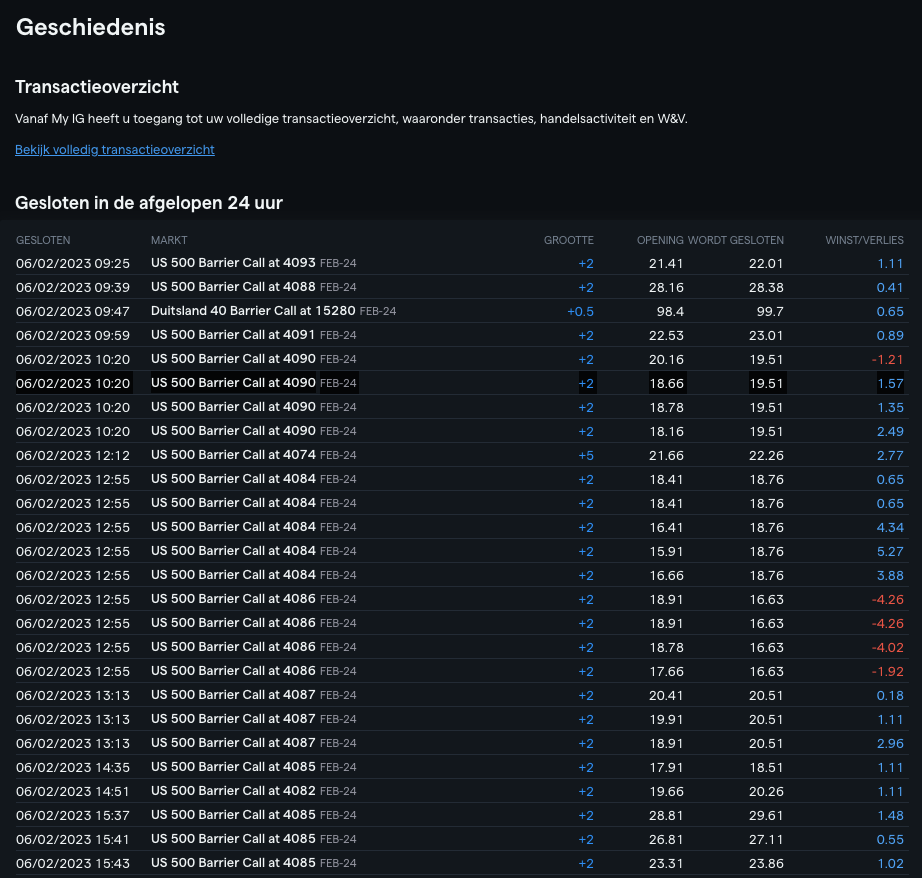Viewport: 922px width, 878px height.
Task: Select the loss value -1.21
Action: click(x=887, y=359)
